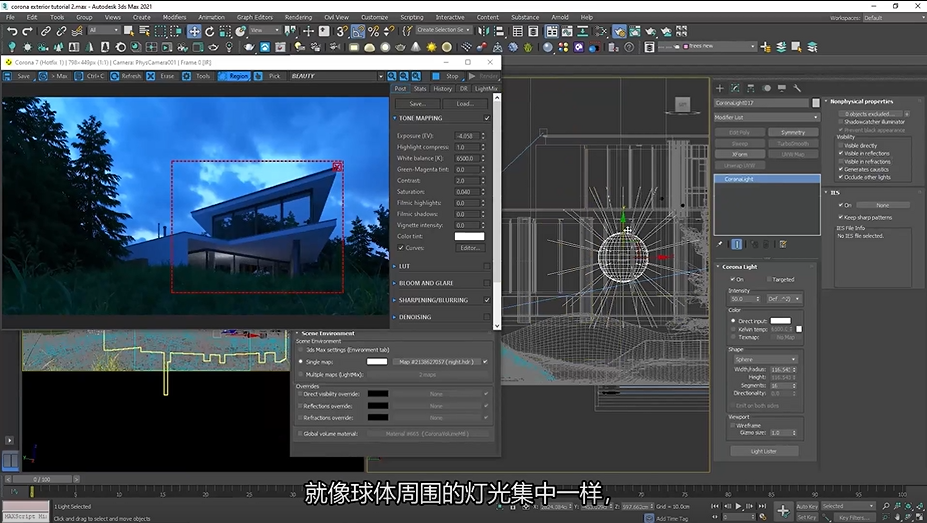Click the Redo arrow icon

(x=27, y=31)
